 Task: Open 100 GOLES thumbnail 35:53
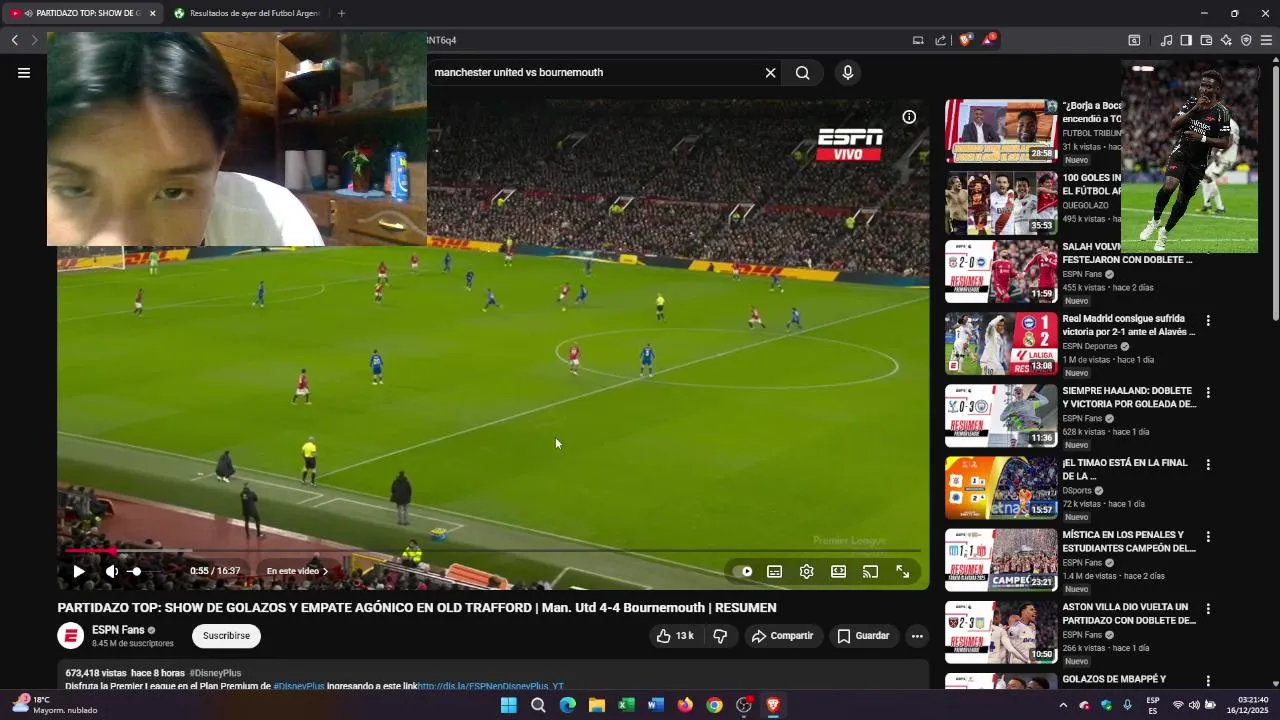(1001, 203)
